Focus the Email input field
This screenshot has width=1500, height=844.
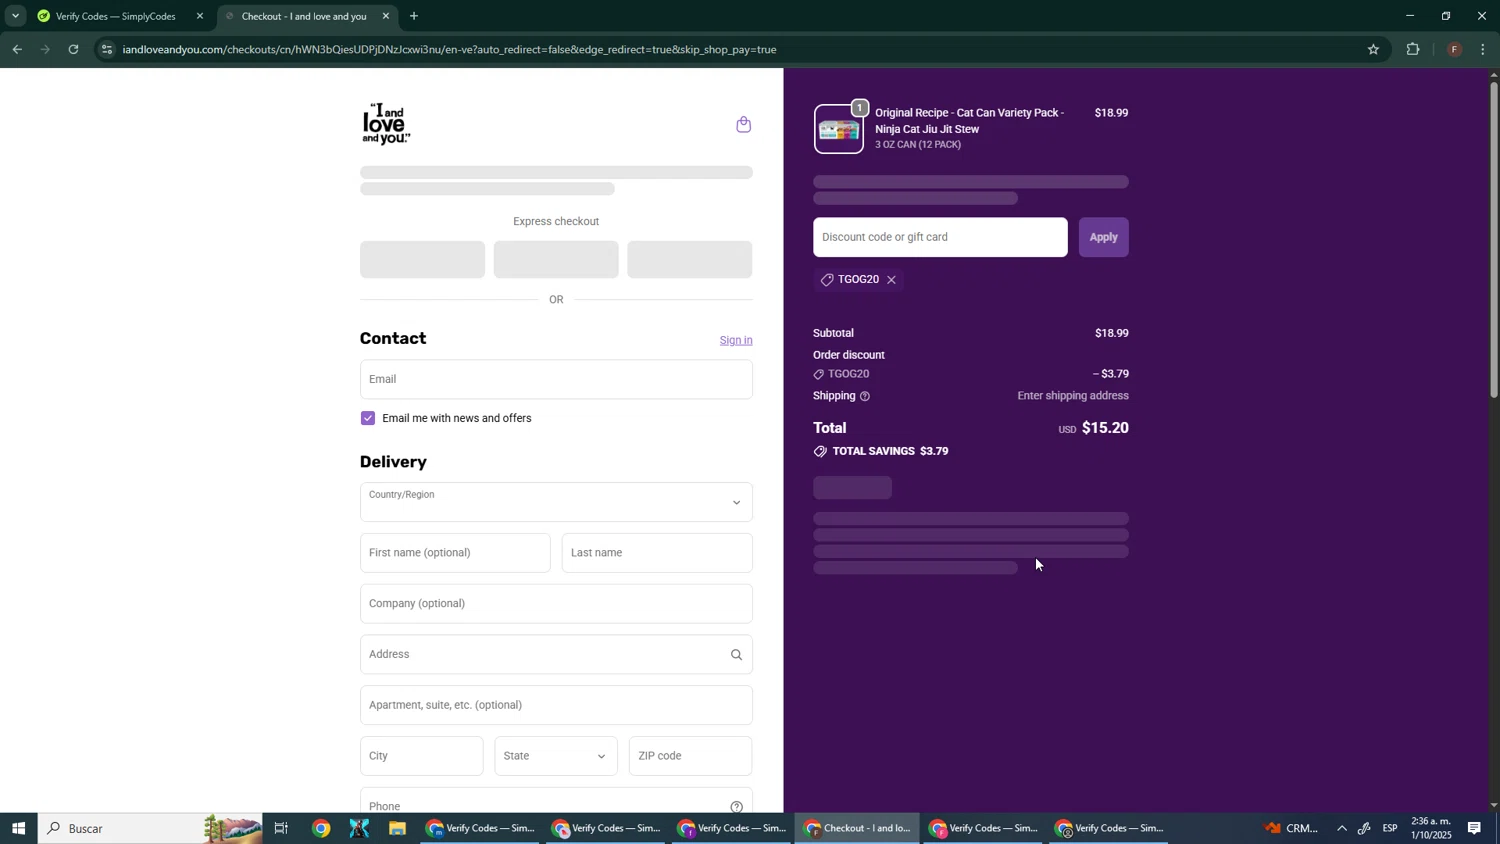(x=556, y=380)
